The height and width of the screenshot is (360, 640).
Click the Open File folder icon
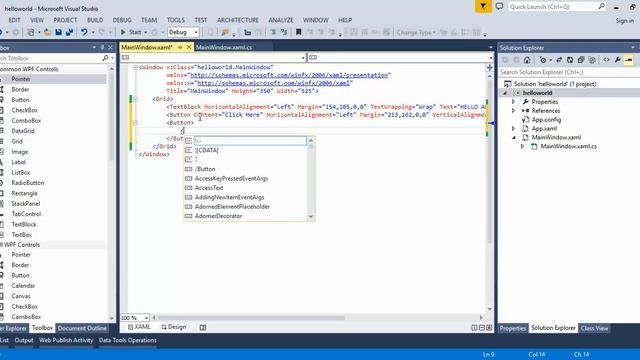[x=47, y=32]
